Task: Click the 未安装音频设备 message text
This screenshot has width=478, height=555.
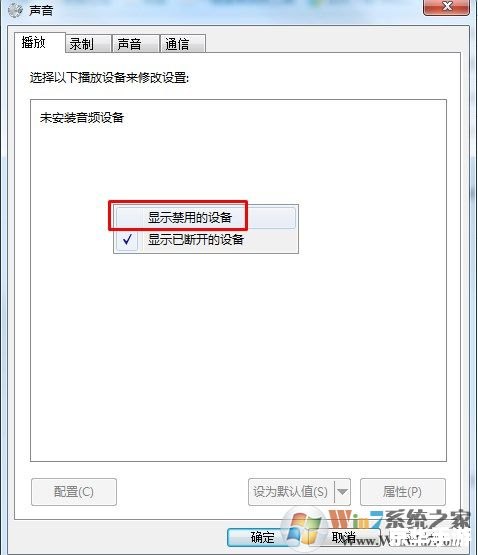Action: pyautogui.click(x=82, y=118)
